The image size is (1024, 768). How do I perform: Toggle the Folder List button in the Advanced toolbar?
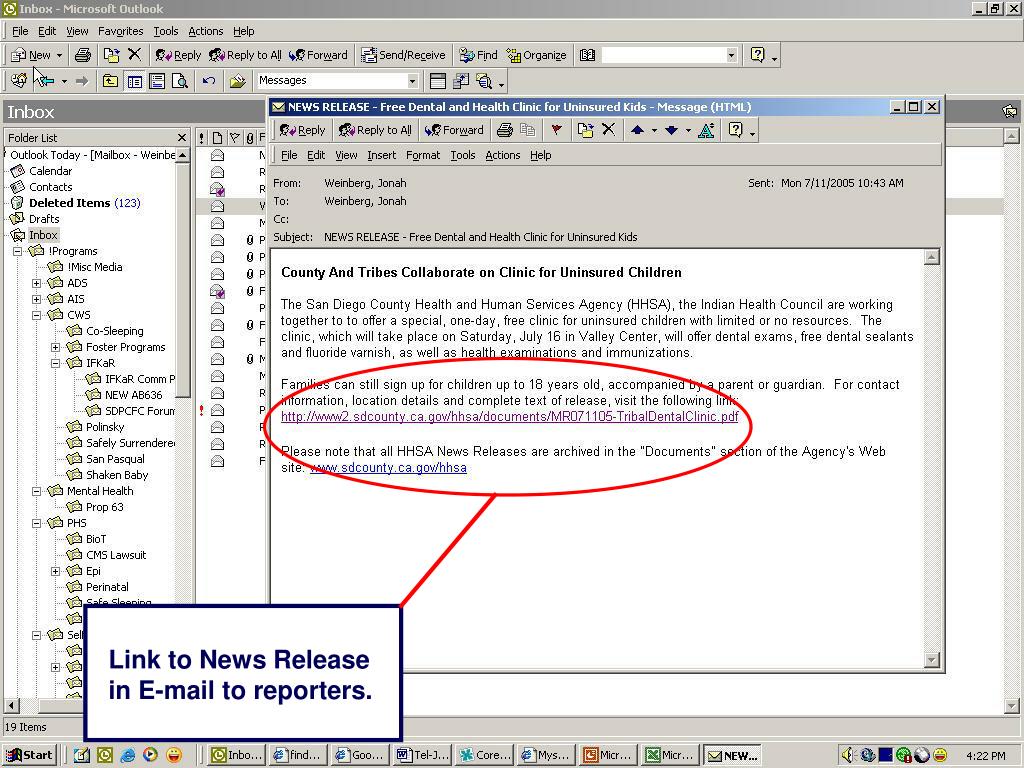[135, 81]
